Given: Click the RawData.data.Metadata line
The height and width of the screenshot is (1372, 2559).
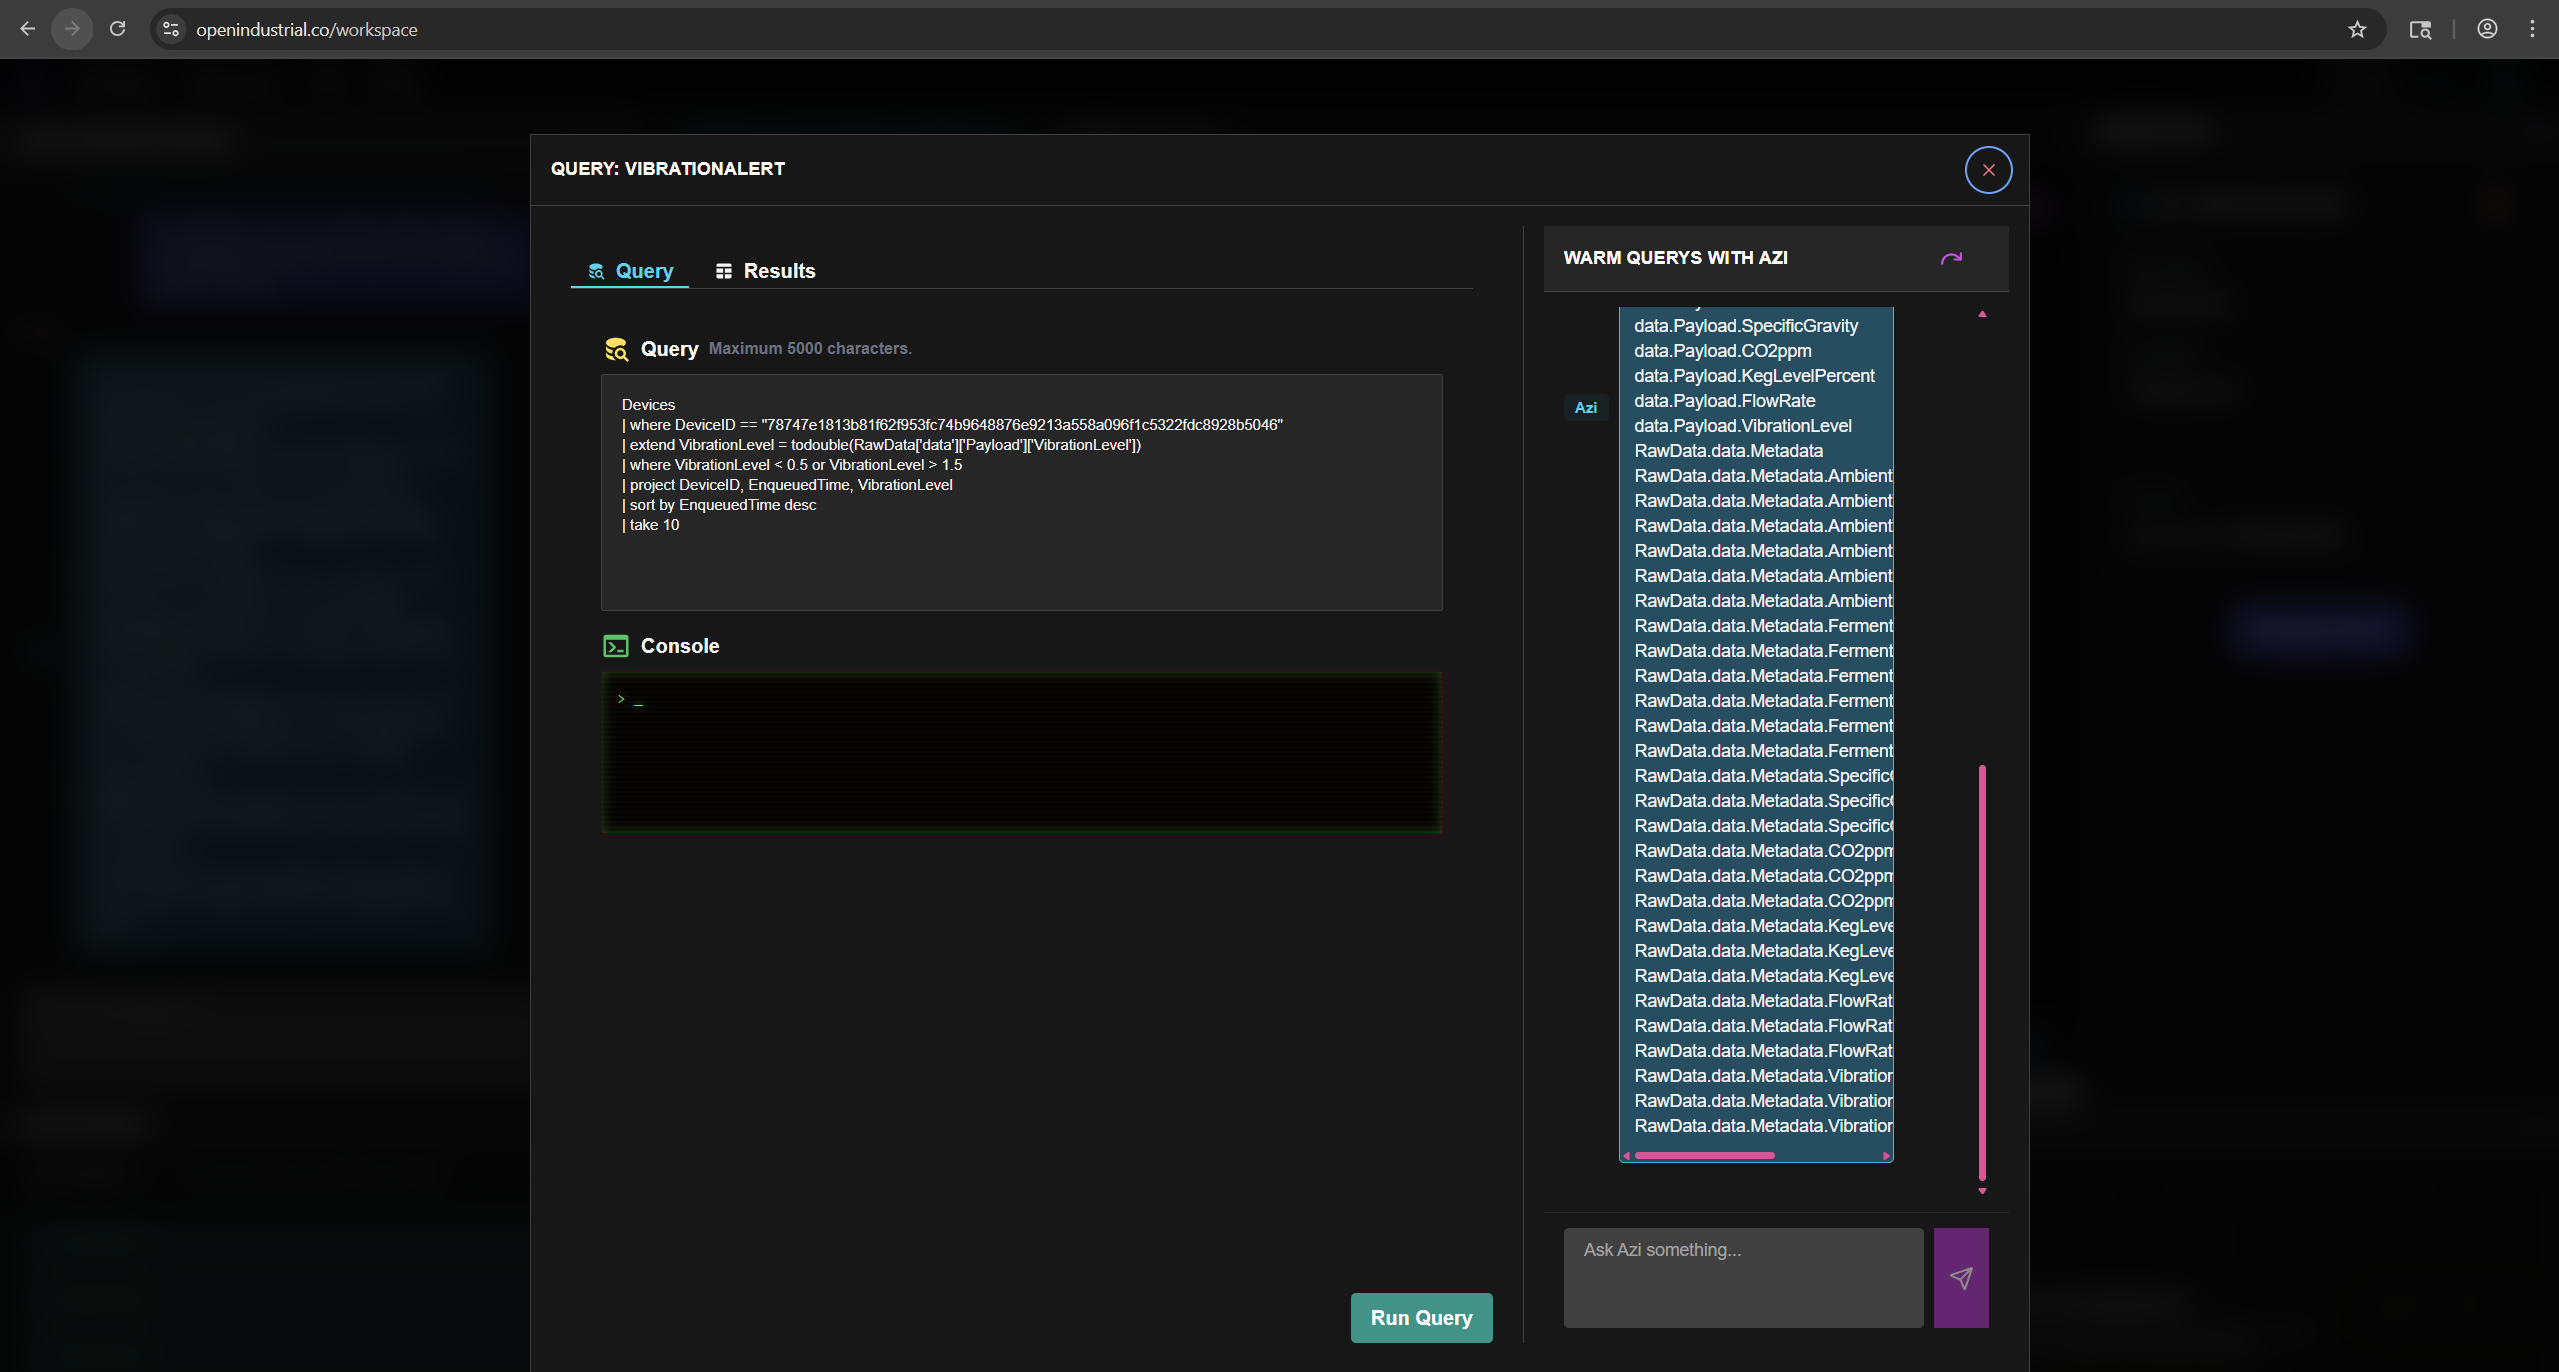Looking at the screenshot, I should 1728,451.
